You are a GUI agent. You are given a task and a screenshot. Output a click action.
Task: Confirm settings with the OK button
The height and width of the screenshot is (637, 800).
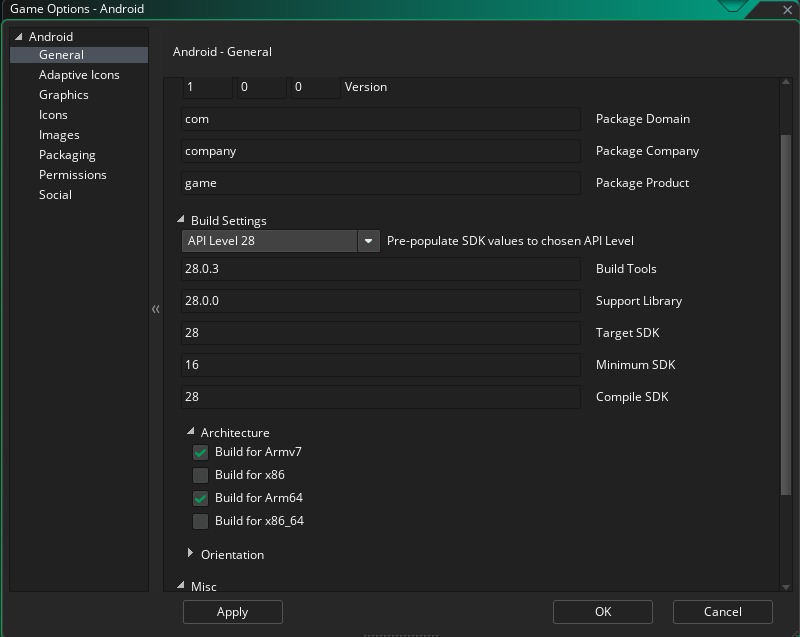coord(602,612)
